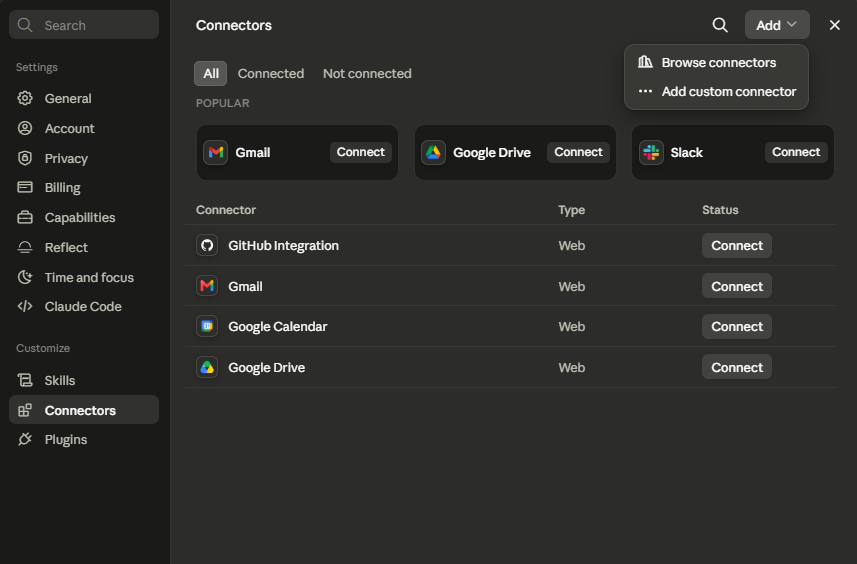Open the Add dropdown button
Viewport: 857px width, 564px height.
(777, 25)
